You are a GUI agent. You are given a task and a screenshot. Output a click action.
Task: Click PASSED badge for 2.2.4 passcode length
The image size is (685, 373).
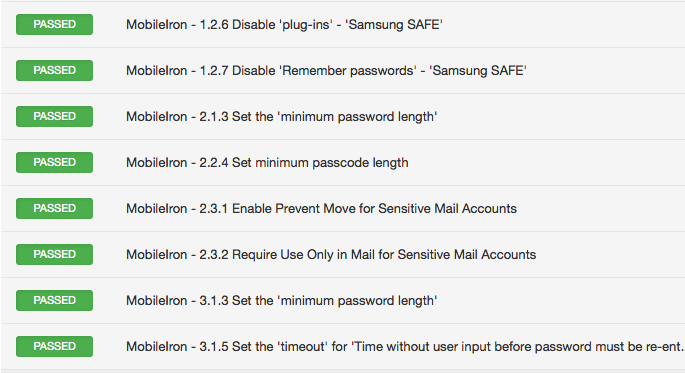tap(54, 162)
